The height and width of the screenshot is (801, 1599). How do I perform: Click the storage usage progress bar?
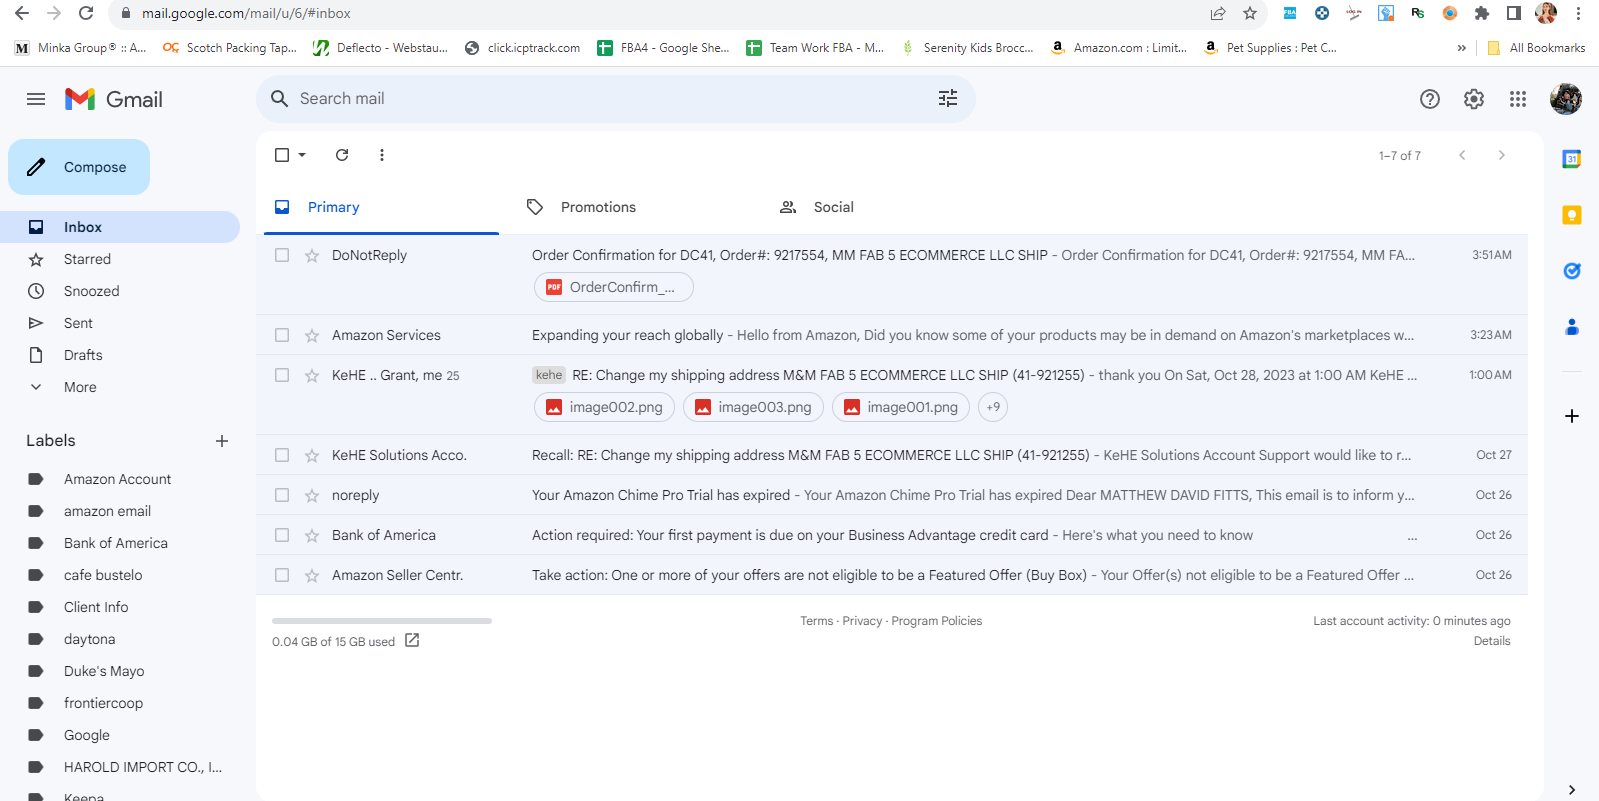[382, 621]
